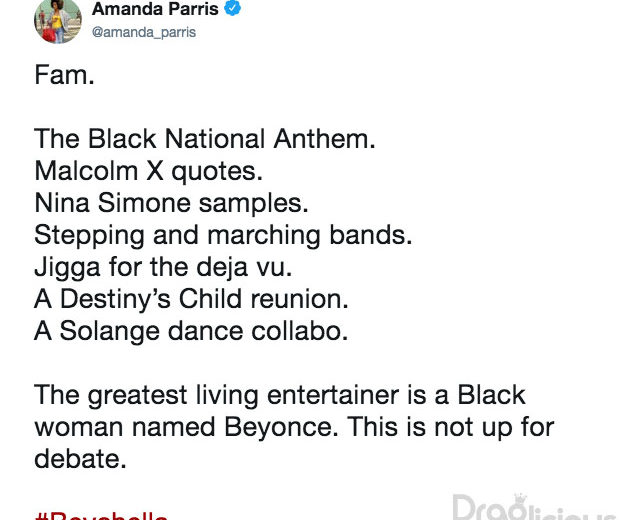Click the word Simone in tweet

pyautogui.click(x=144, y=203)
